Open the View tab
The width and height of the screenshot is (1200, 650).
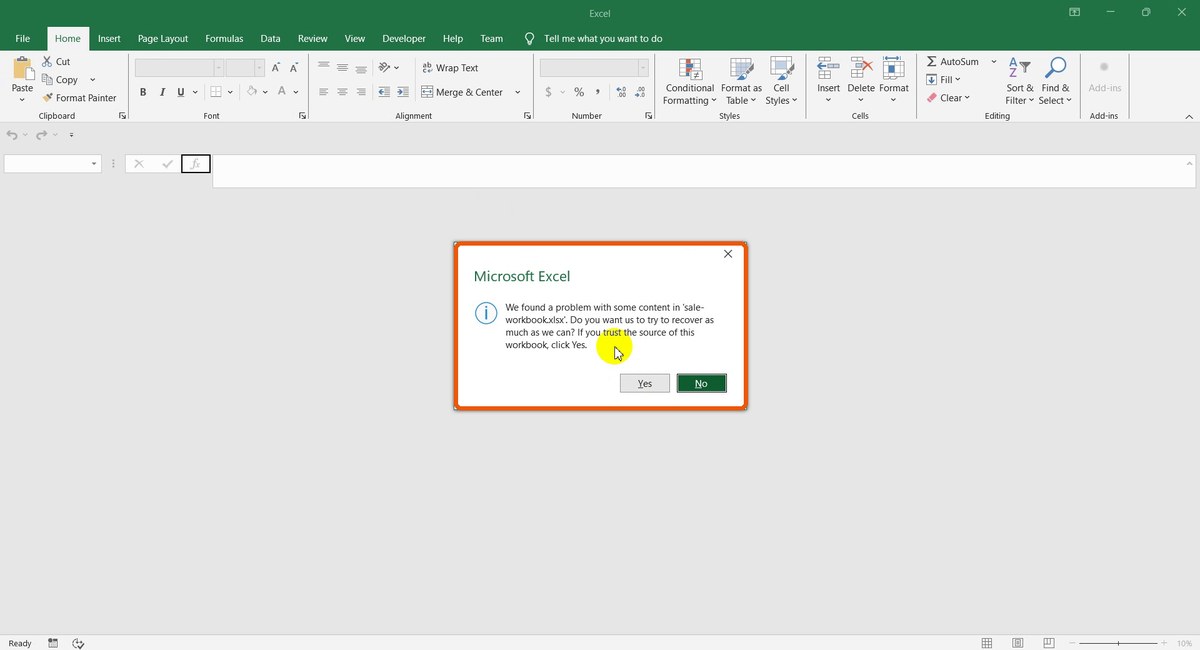355,39
